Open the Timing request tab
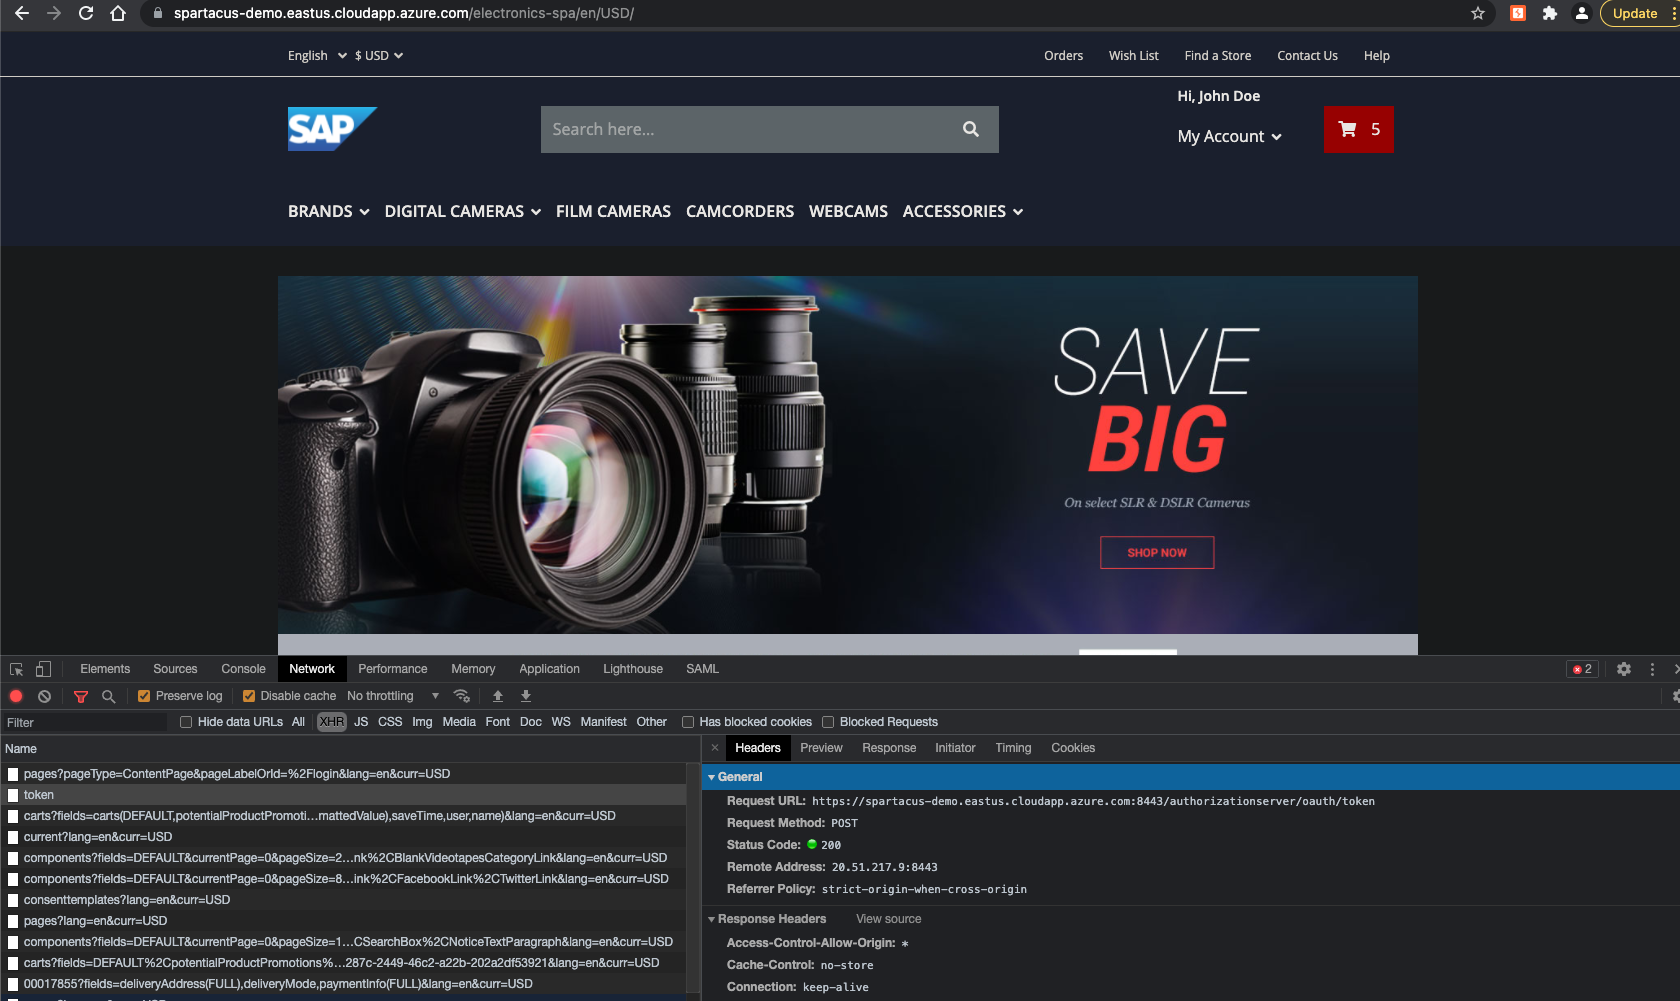1680x1001 pixels. coord(1013,748)
